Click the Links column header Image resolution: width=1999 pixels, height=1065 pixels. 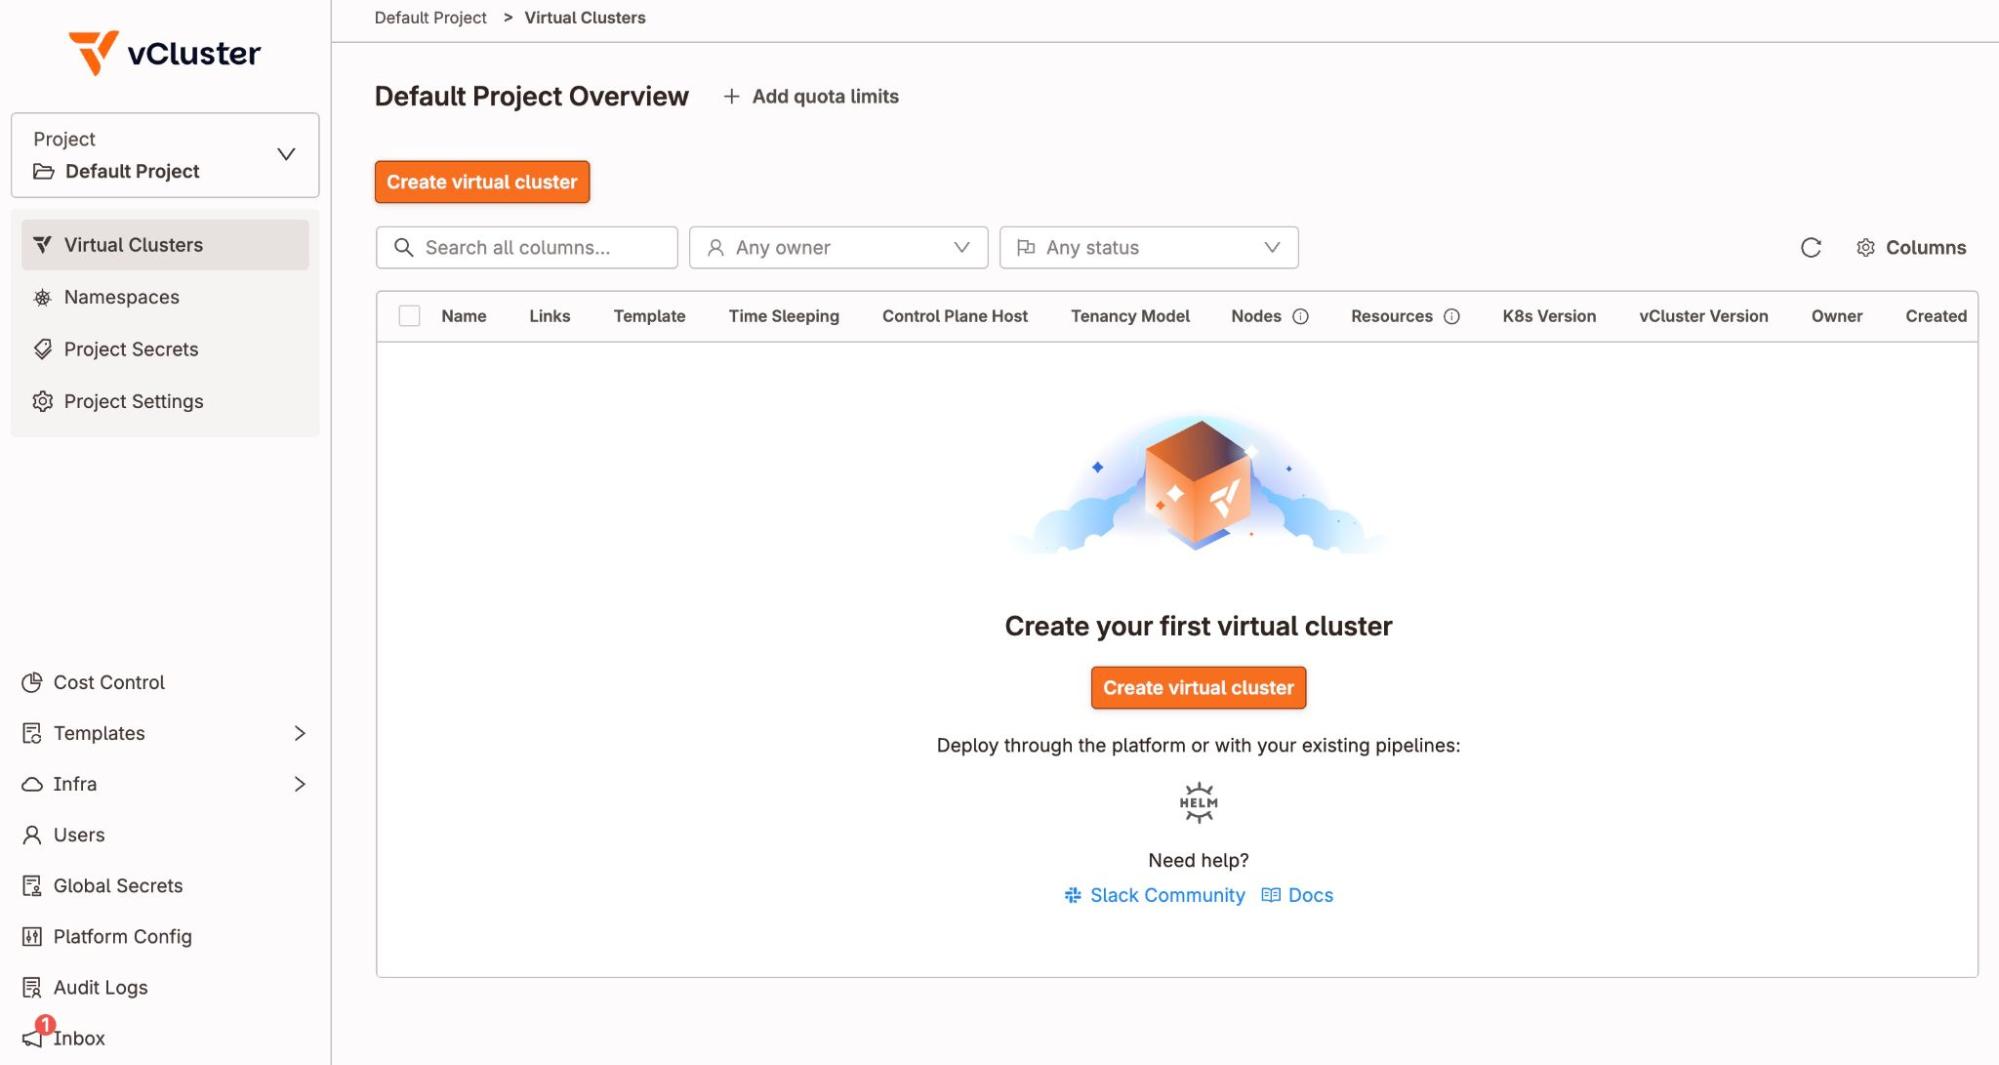pos(549,316)
